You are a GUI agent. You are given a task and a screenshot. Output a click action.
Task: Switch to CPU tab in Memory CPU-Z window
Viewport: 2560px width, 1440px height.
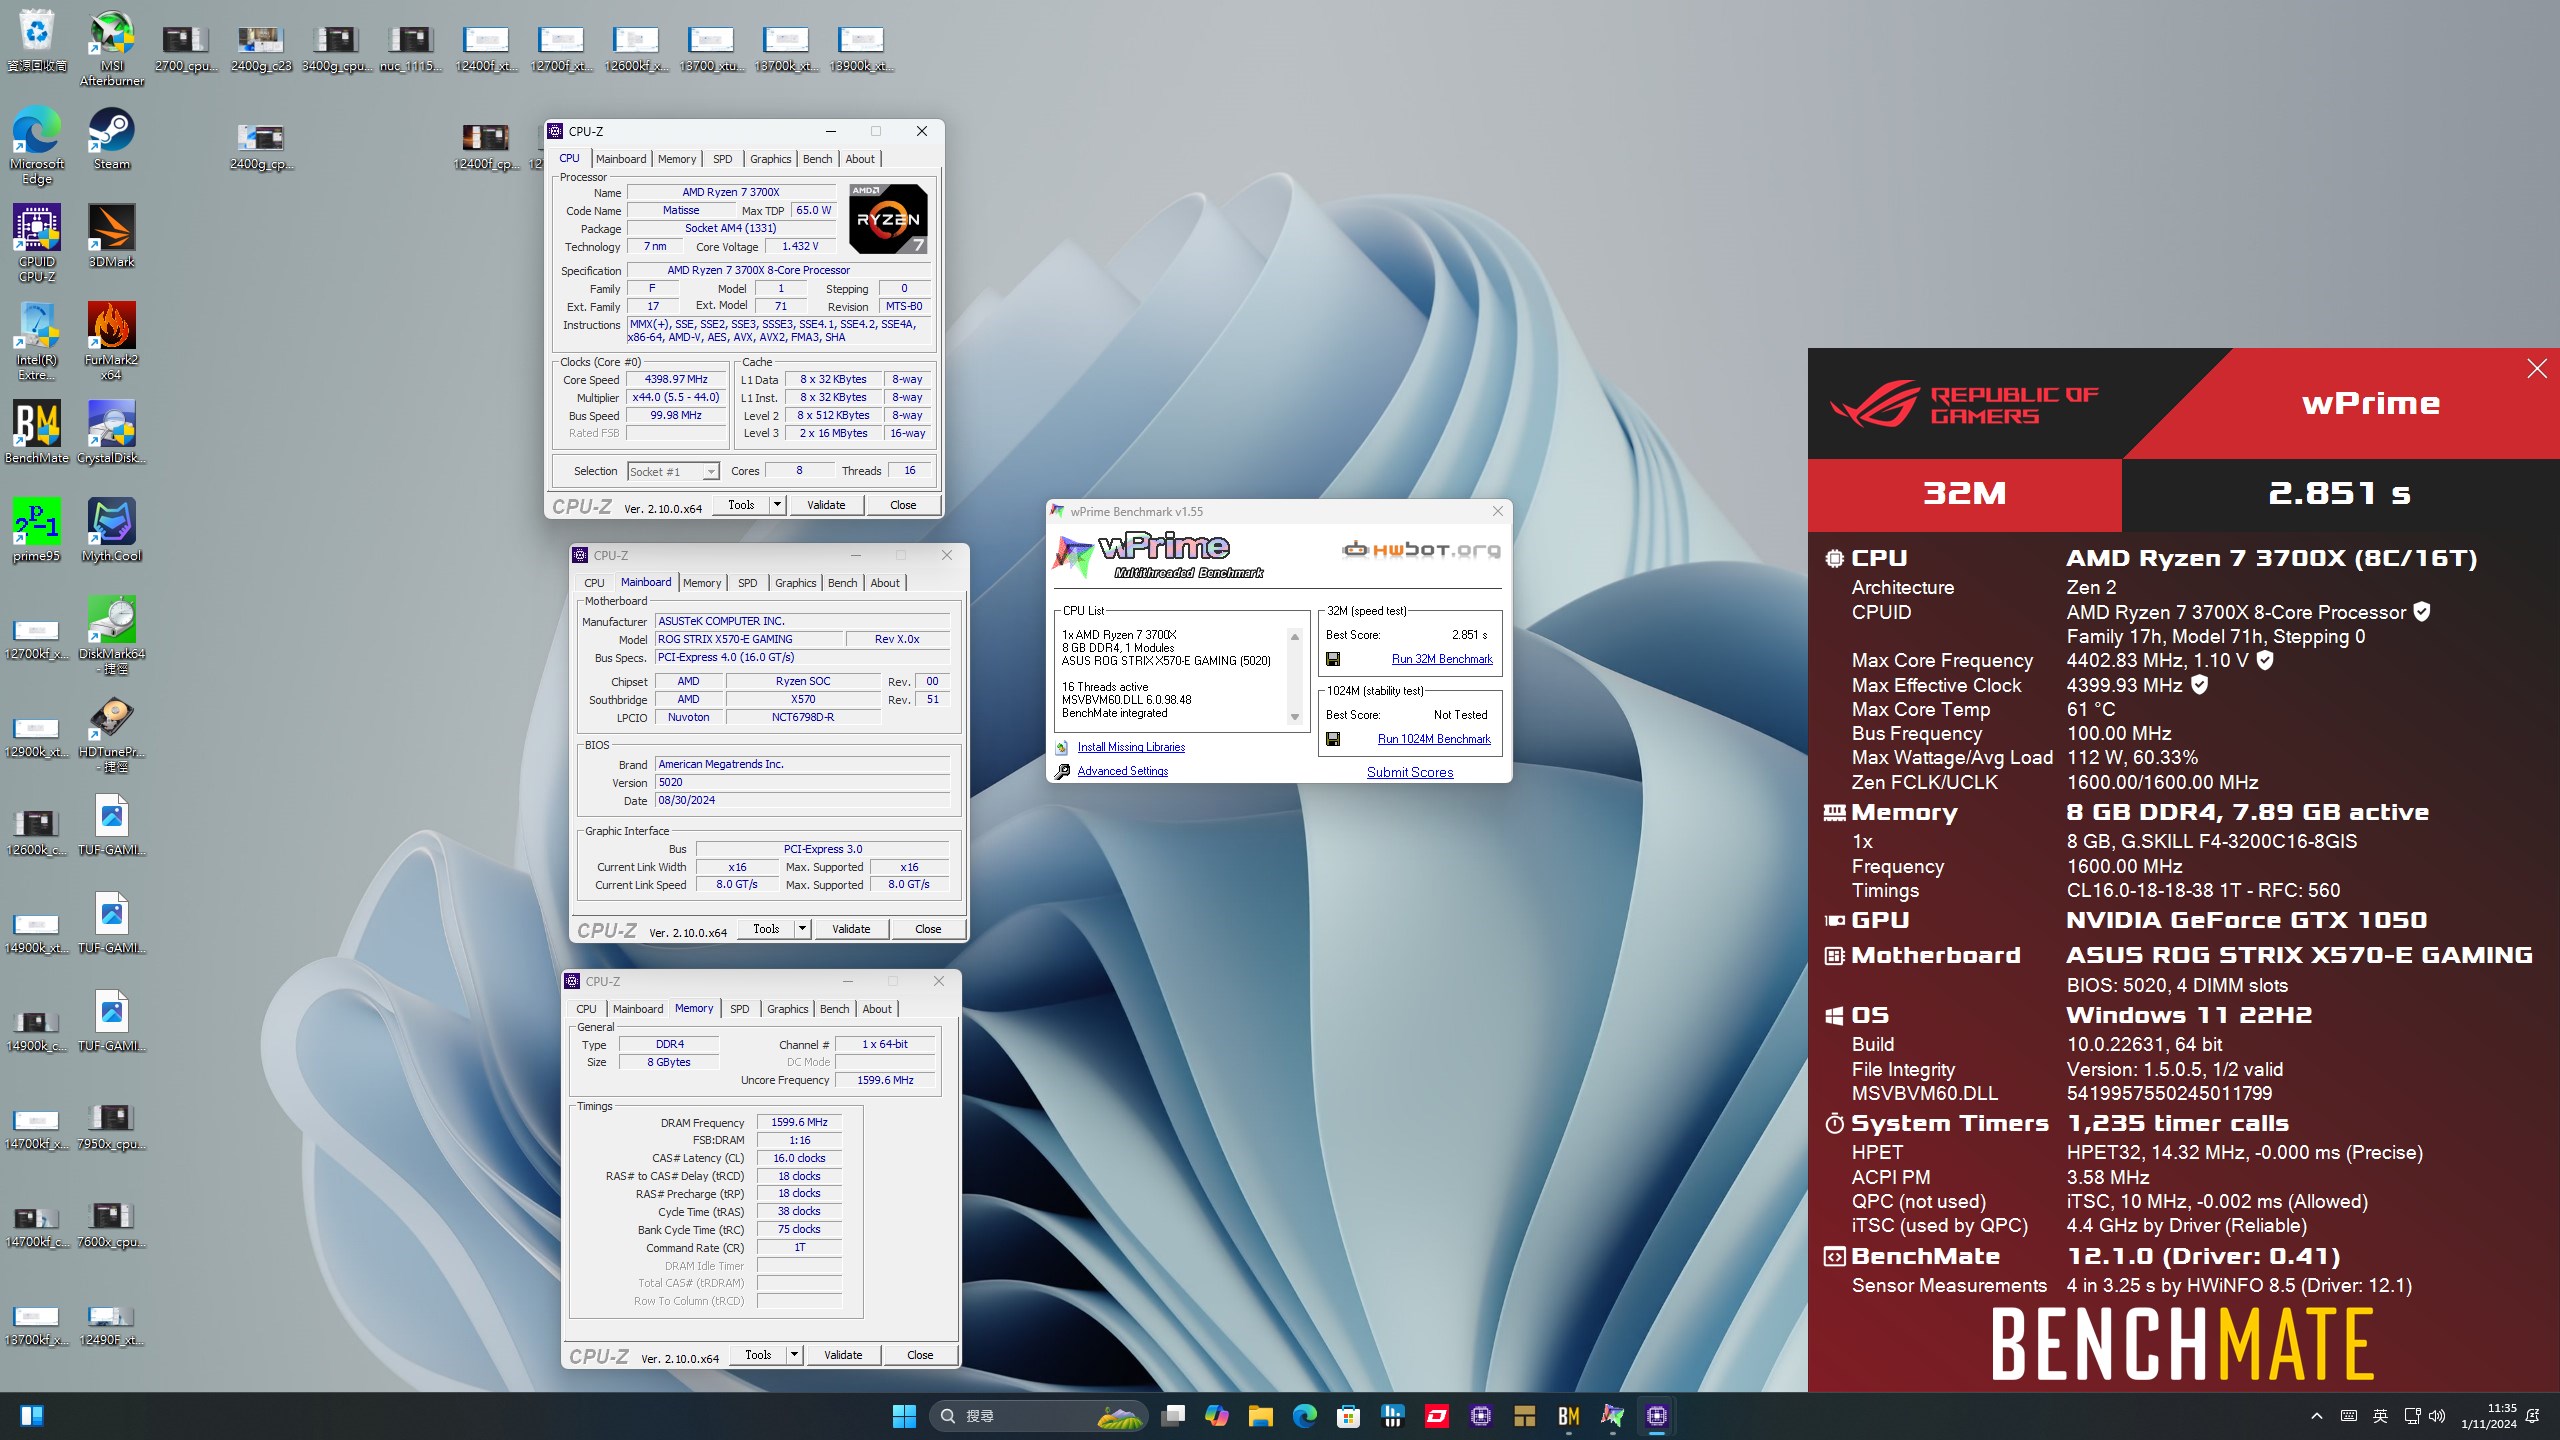pyautogui.click(x=586, y=1009)
